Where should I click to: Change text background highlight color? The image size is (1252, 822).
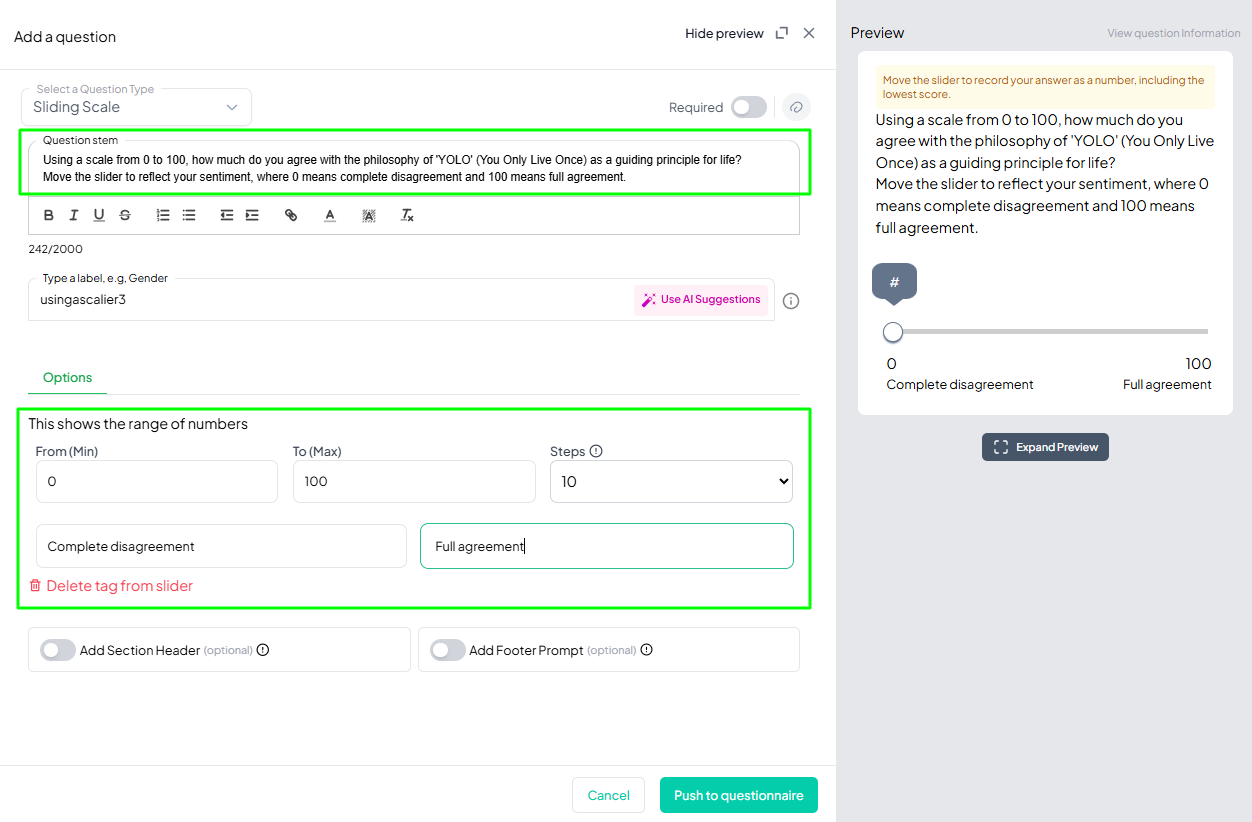[x=369, y=215]
